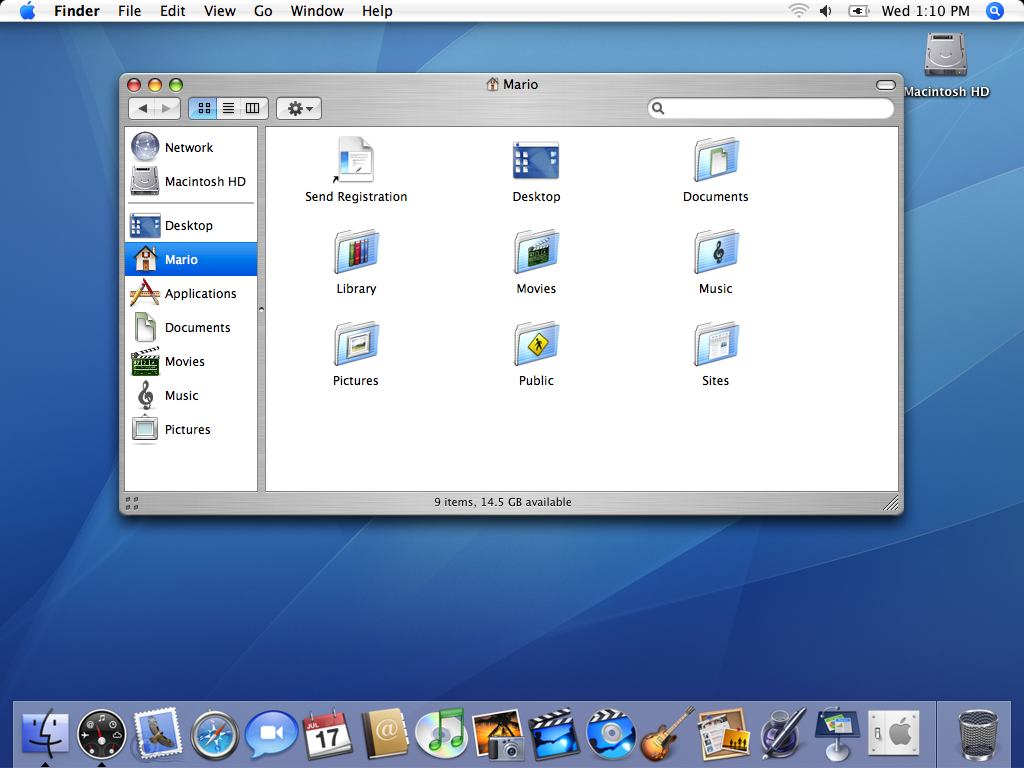Screen dimensions: 1024x768
Task: Launch Keynote from the Dock
Action: (x=835, y=734)
